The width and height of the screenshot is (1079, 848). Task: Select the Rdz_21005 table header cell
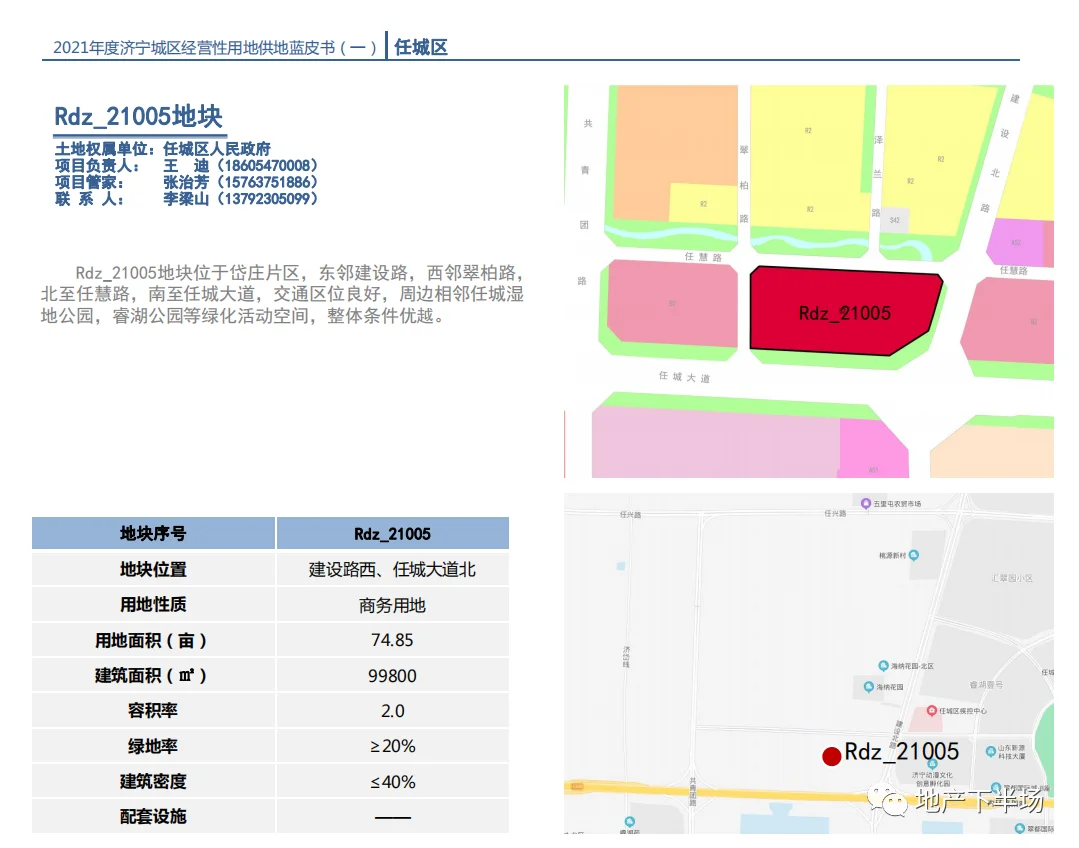tap(392, 533)
